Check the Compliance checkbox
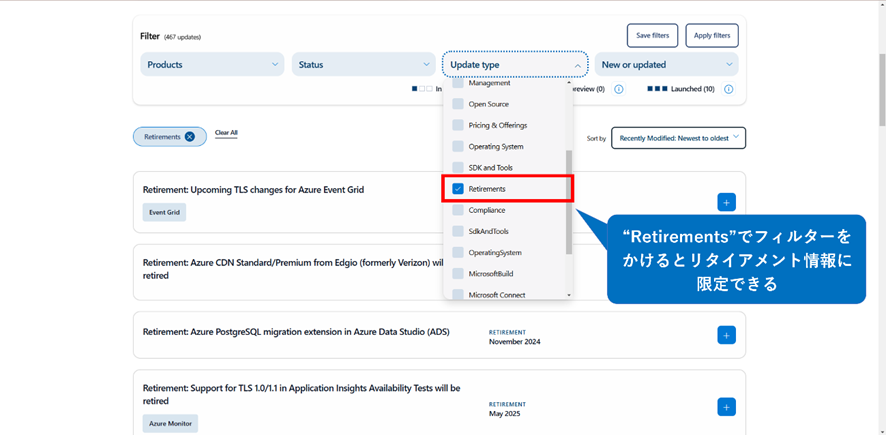 click(458, 210)
